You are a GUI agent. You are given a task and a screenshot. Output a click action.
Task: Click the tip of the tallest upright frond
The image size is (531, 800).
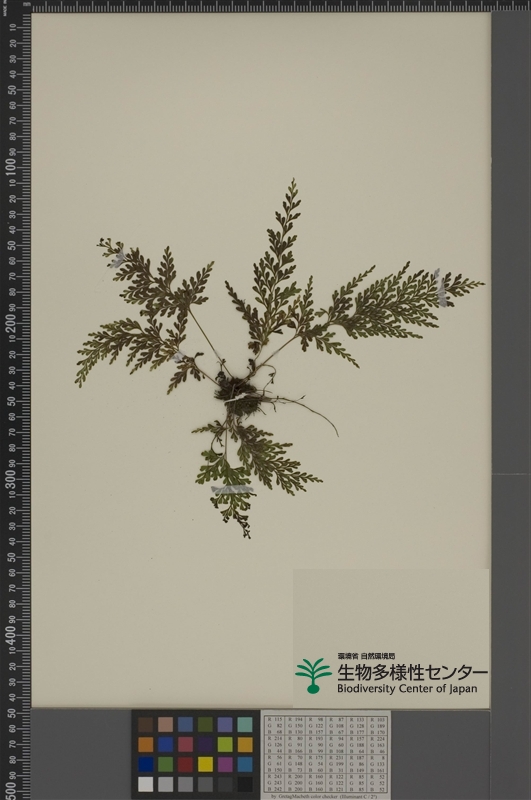[293, 184]
